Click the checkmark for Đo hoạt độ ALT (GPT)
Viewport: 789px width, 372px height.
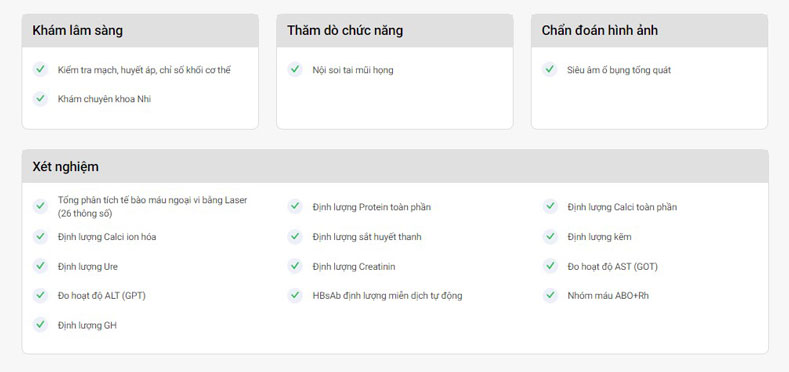(40, 295)
